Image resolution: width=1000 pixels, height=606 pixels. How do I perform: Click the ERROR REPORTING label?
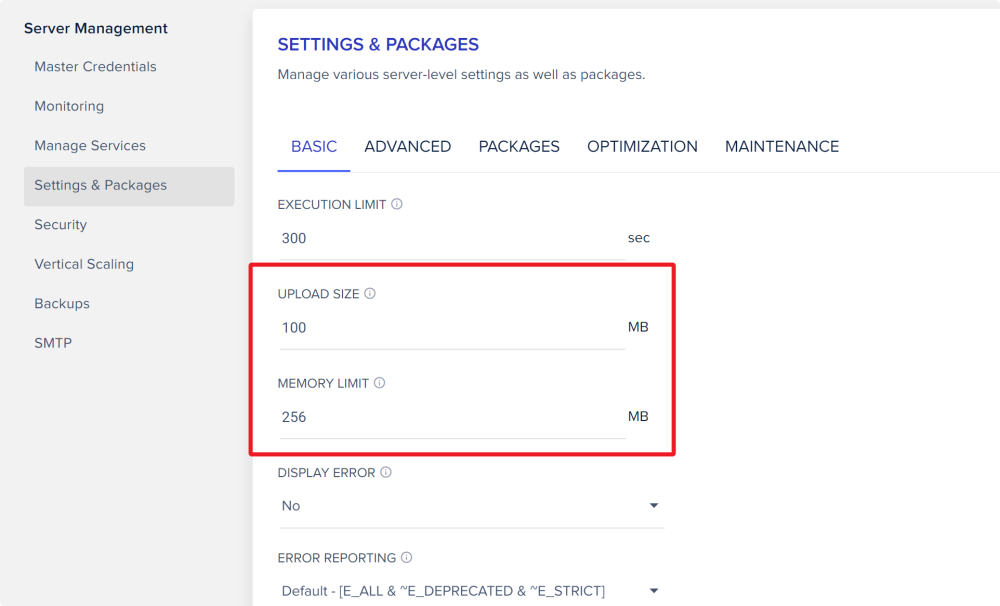point(337,558)
